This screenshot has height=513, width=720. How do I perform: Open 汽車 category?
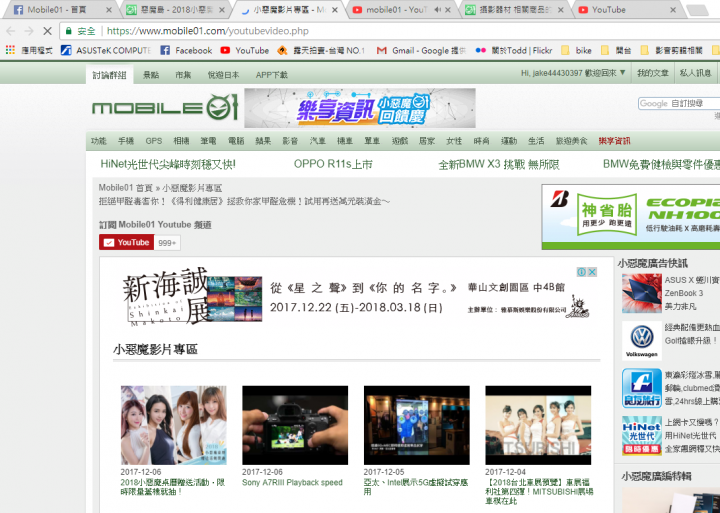click(x=317, y=141)
